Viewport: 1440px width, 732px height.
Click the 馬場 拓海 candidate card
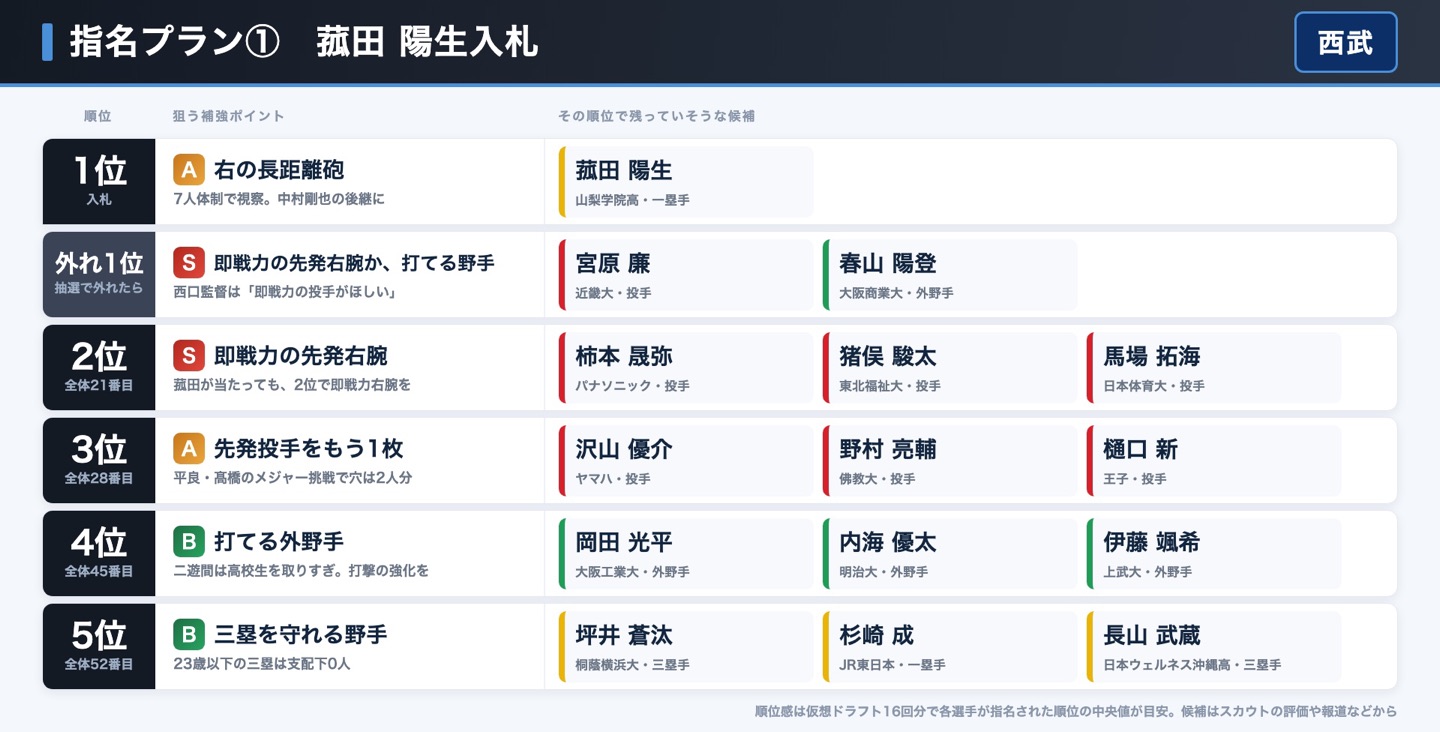tap(1214, 368)
